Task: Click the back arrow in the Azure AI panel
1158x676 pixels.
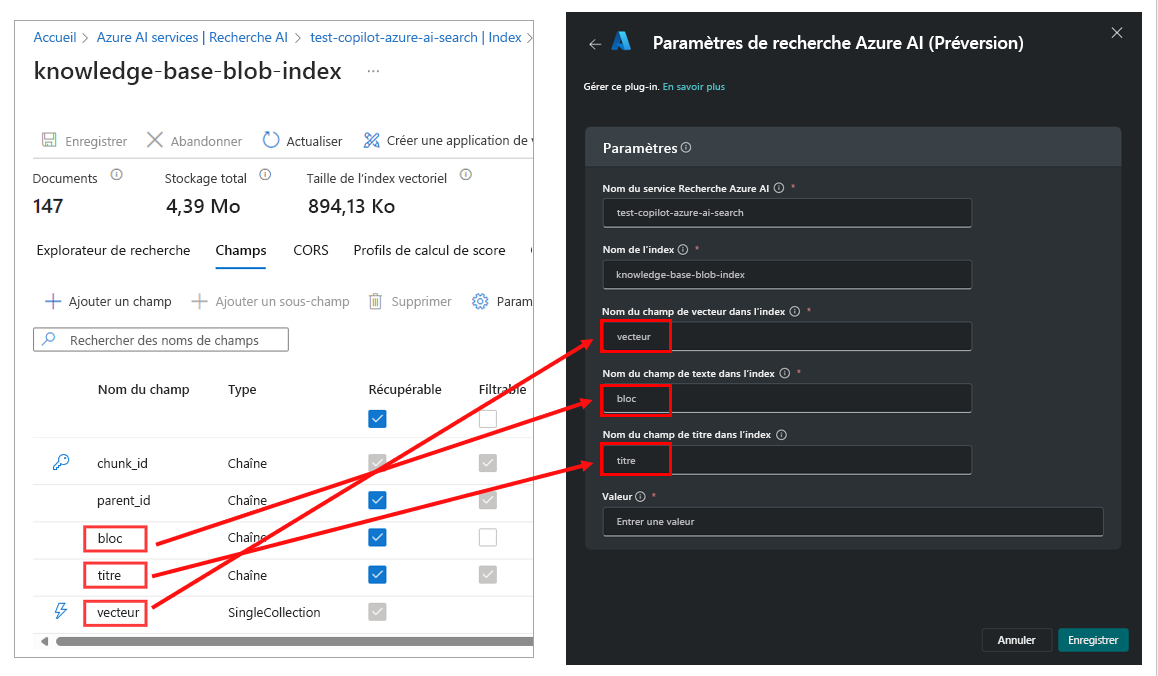Action: [593, 40]
